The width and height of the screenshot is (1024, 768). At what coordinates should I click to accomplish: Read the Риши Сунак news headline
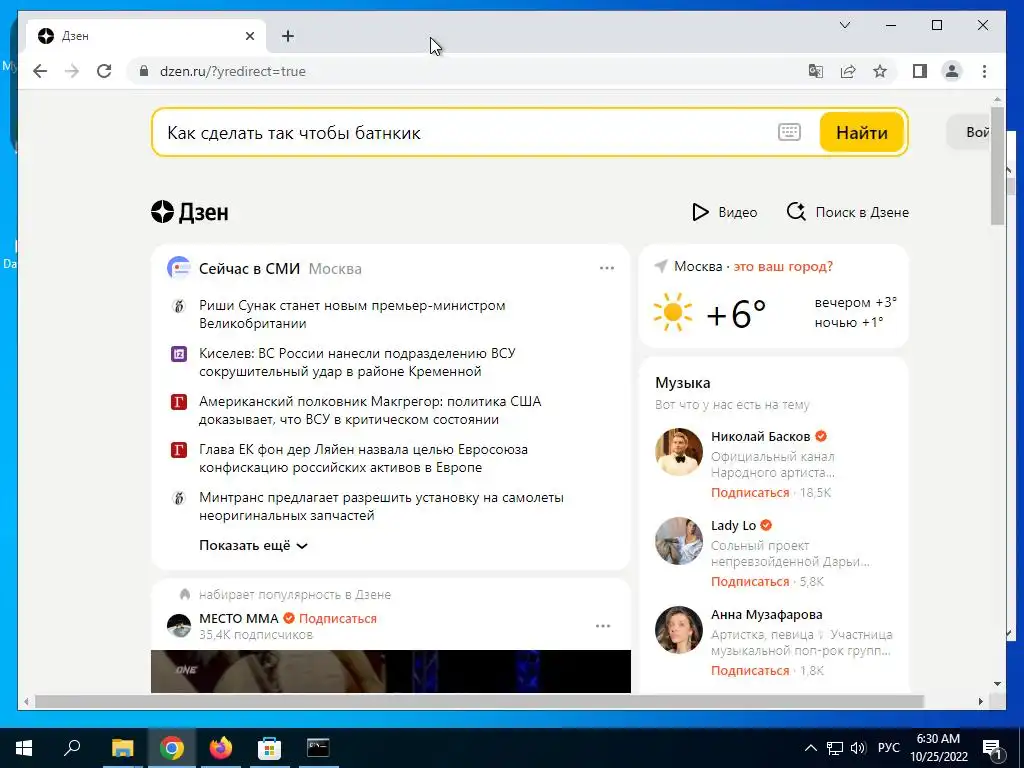pyautogui.click(x=352, y=314)
